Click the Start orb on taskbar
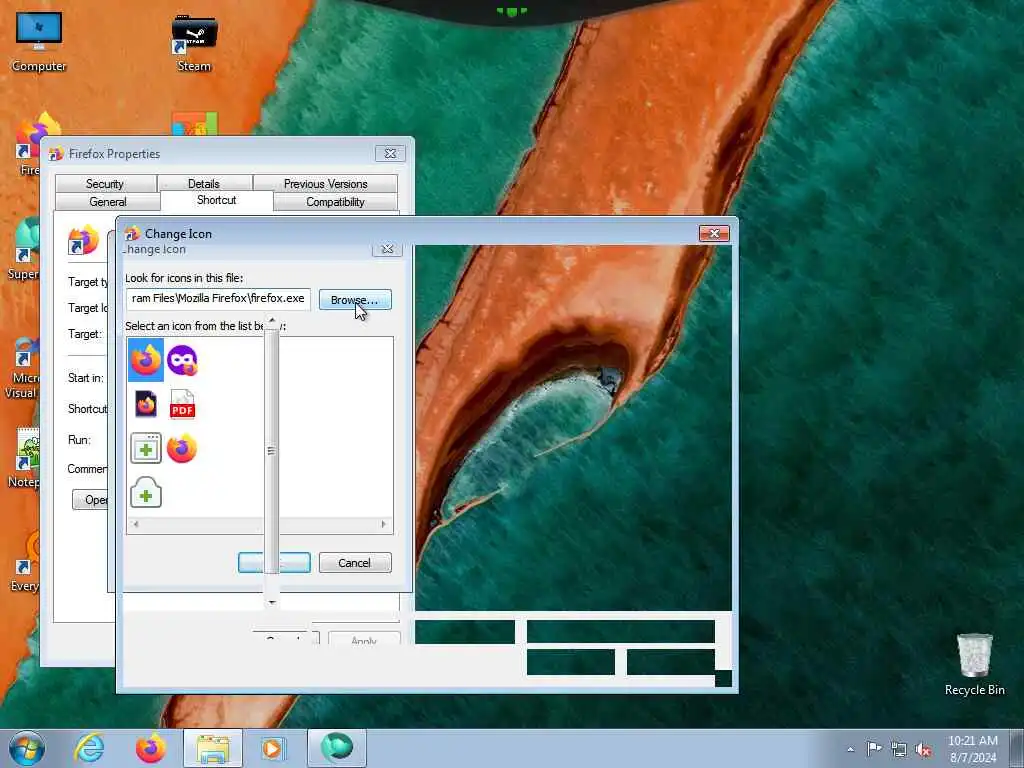This screenshot has width=1024, height=768. [27, 748]
